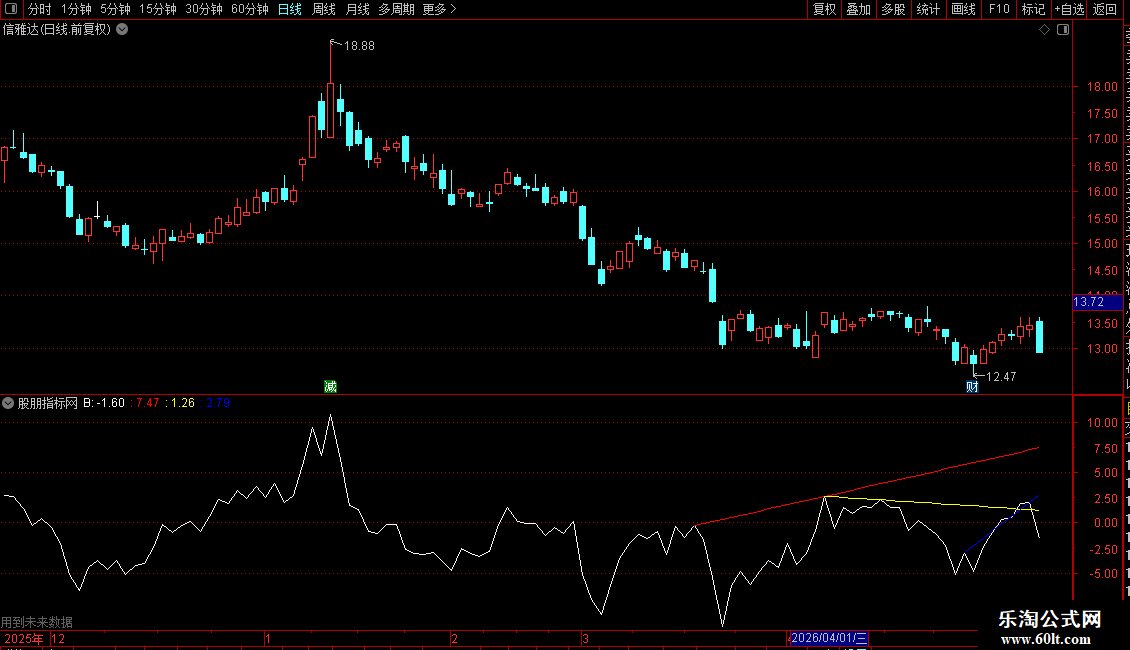This screenshot has height=650, width=1130.
Task: Click the 18.88 high price label
Action: point(359,45)
